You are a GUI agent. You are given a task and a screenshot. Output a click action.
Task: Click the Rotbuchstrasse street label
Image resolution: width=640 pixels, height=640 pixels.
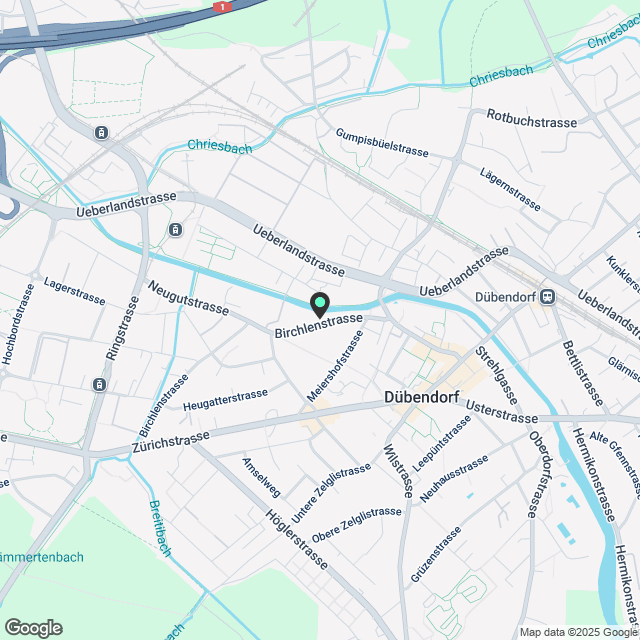click(532, 119)
